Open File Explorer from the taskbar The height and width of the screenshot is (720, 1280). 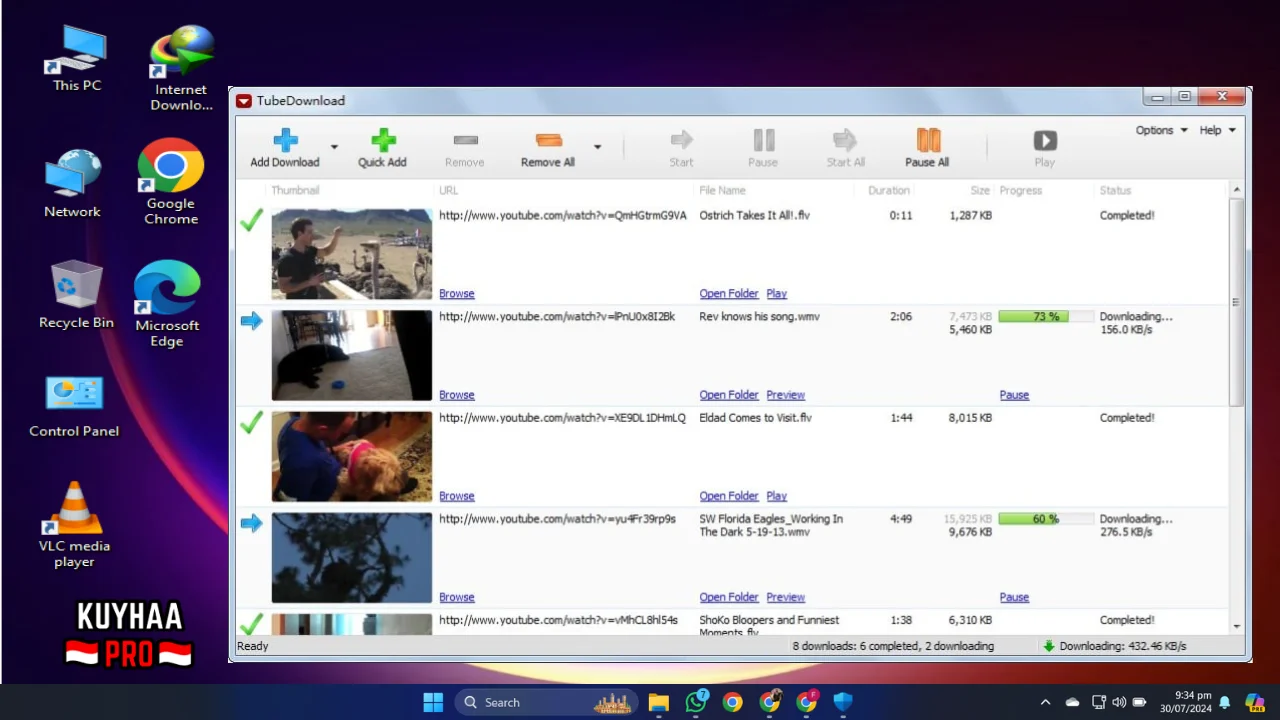[658, 702]
